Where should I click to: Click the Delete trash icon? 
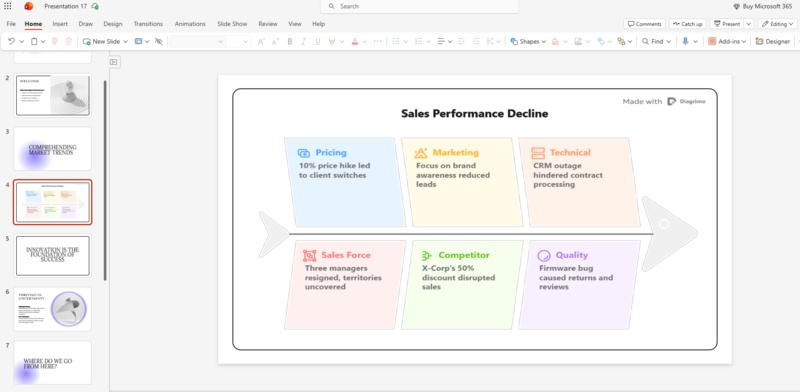(x=68, y=41)
